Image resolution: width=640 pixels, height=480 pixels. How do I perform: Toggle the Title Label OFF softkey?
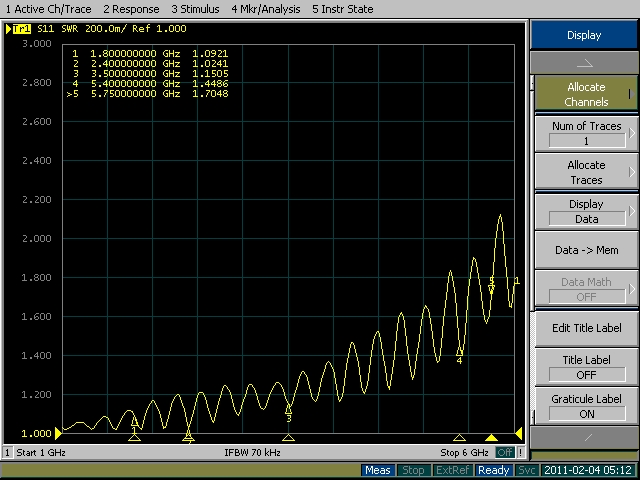point(586,367)
